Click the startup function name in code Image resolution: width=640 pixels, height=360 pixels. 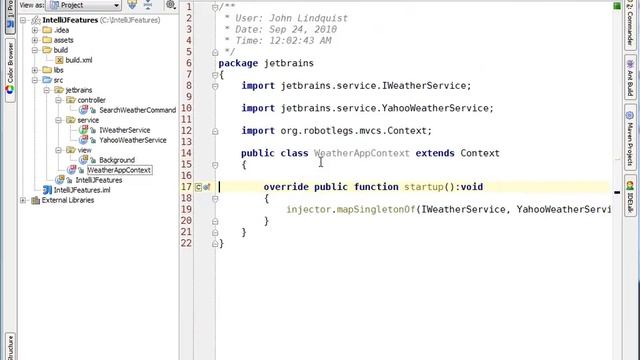click(x=424, y=187)
